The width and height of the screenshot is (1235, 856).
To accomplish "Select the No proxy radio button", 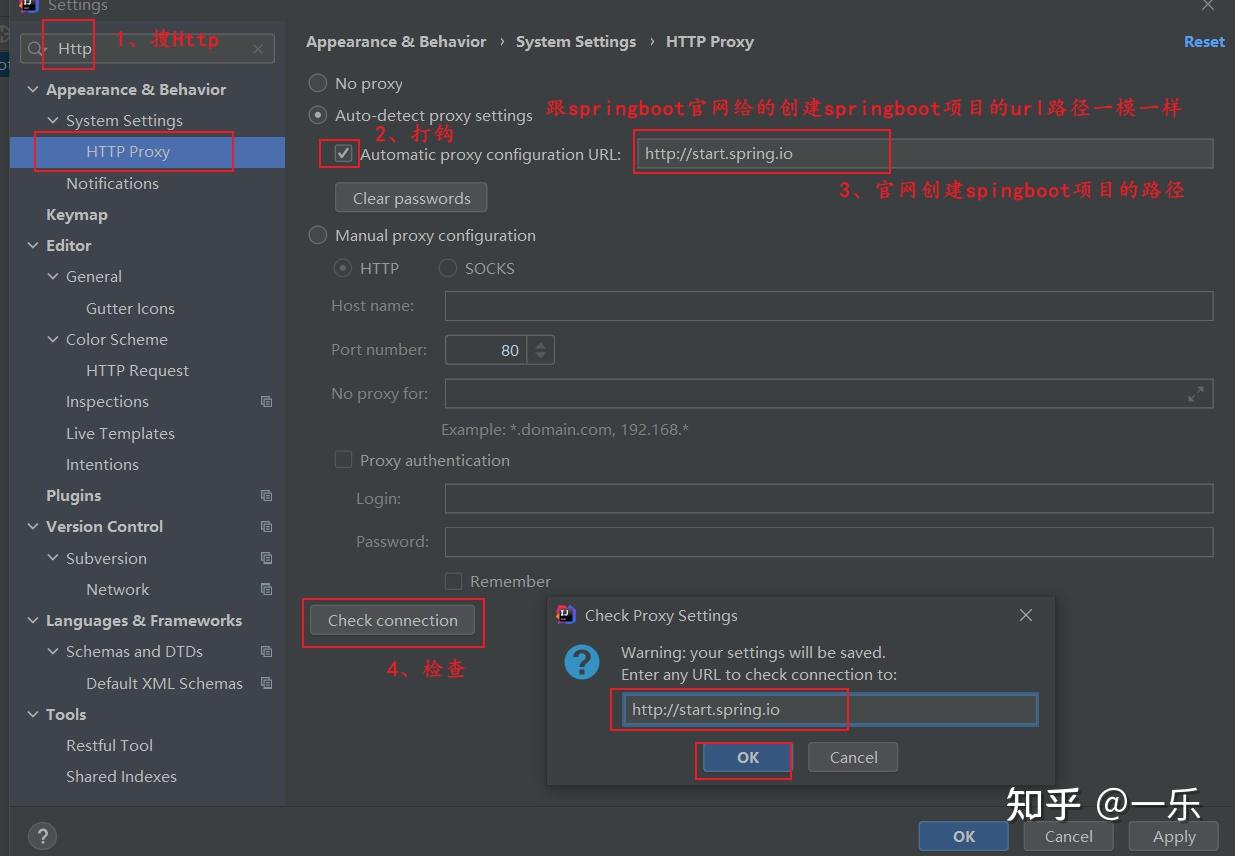I will pos(318,83).
